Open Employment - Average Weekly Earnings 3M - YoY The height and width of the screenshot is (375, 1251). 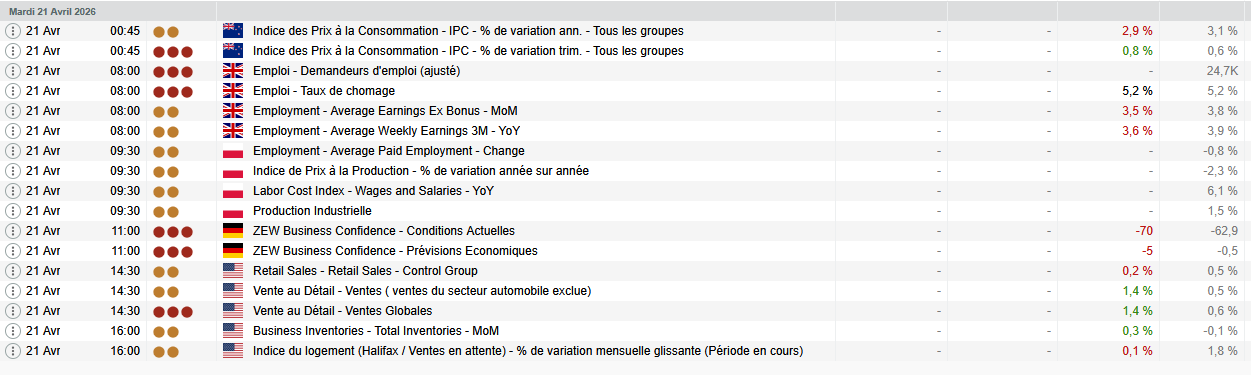tap(386, 131)
